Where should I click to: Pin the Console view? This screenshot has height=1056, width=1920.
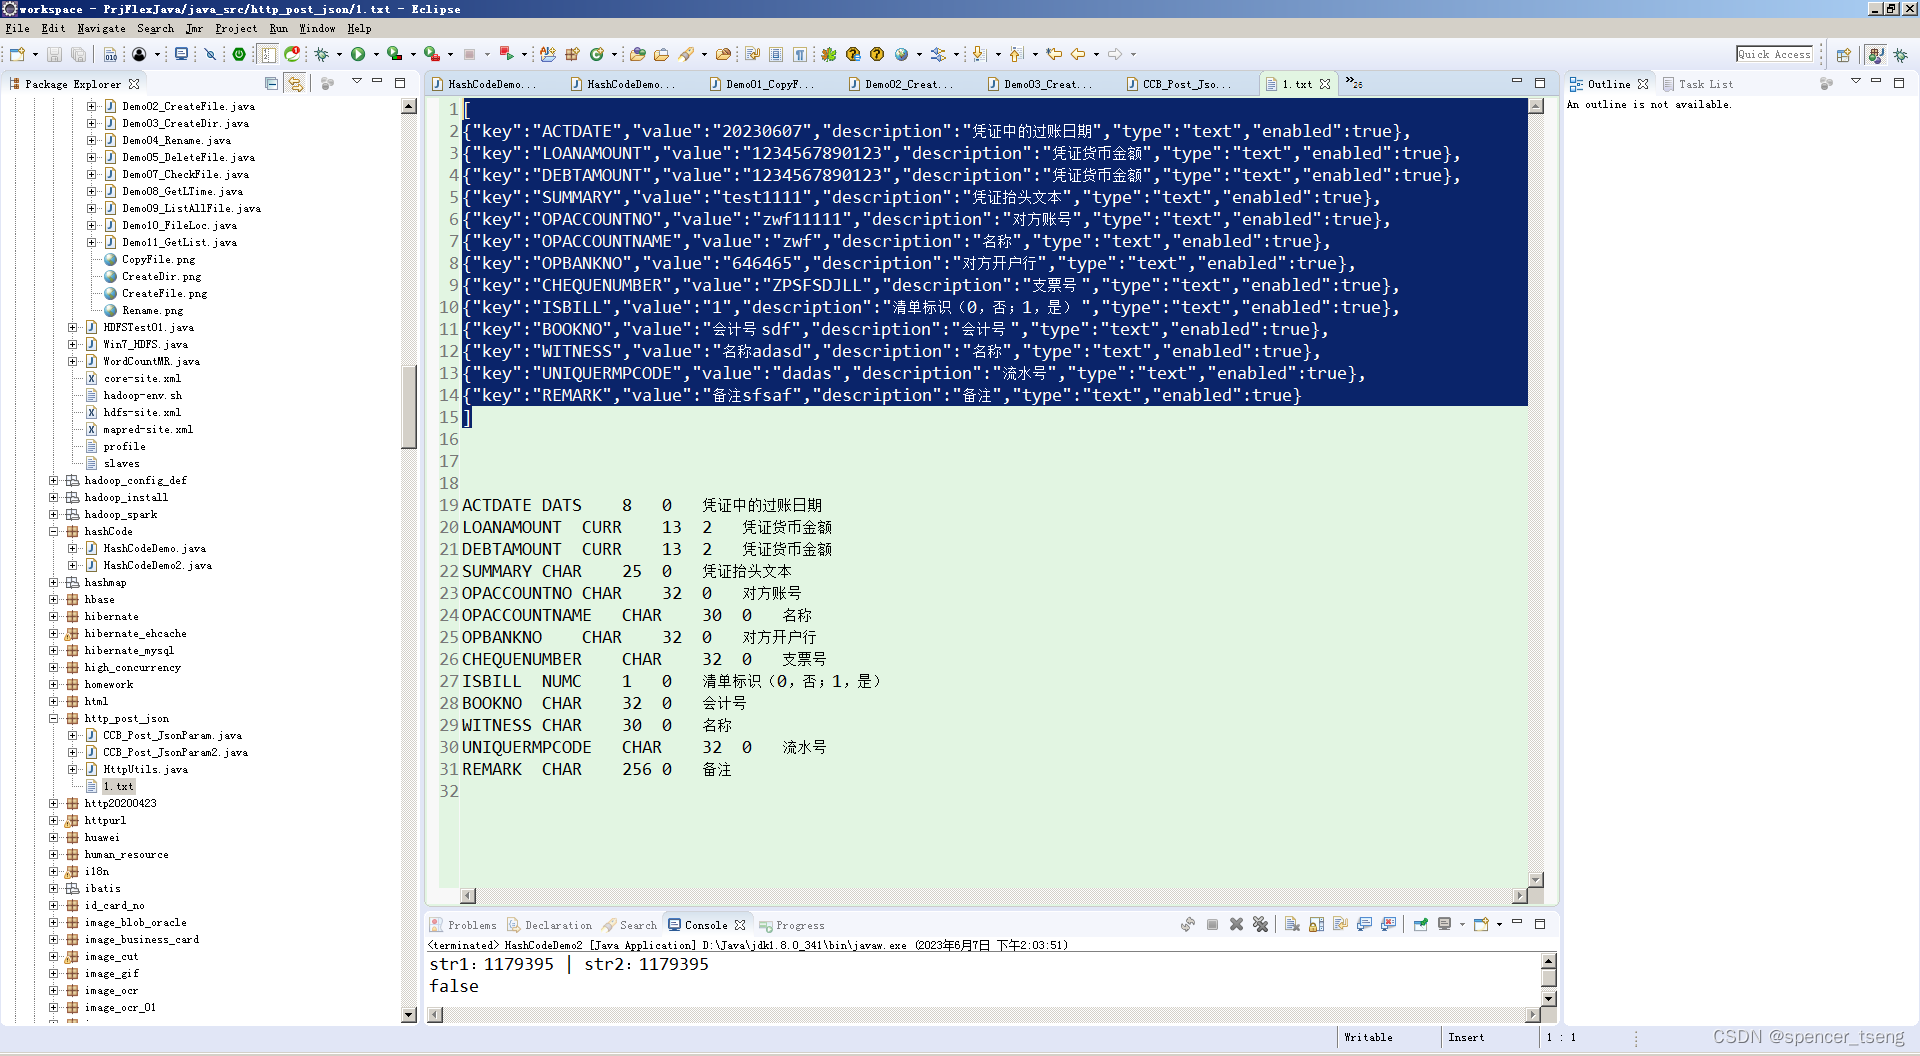tap(1420, 924)
